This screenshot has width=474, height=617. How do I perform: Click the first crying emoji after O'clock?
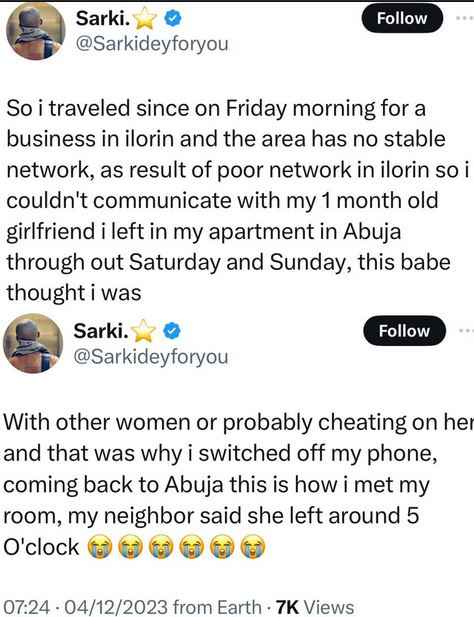point(100,547)
